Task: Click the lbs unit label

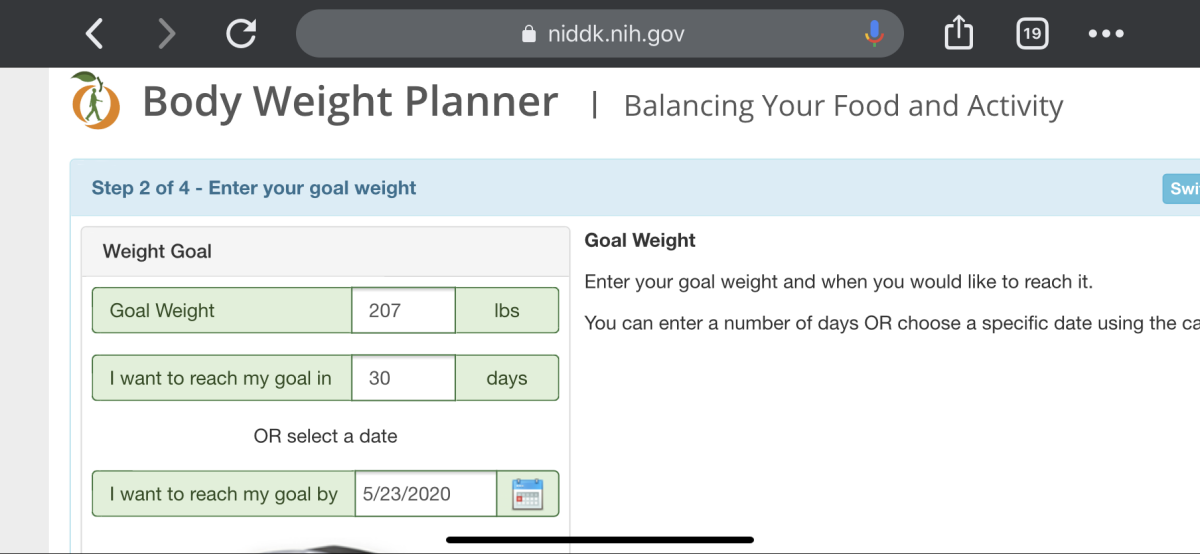Action: (x=507, y=311)
